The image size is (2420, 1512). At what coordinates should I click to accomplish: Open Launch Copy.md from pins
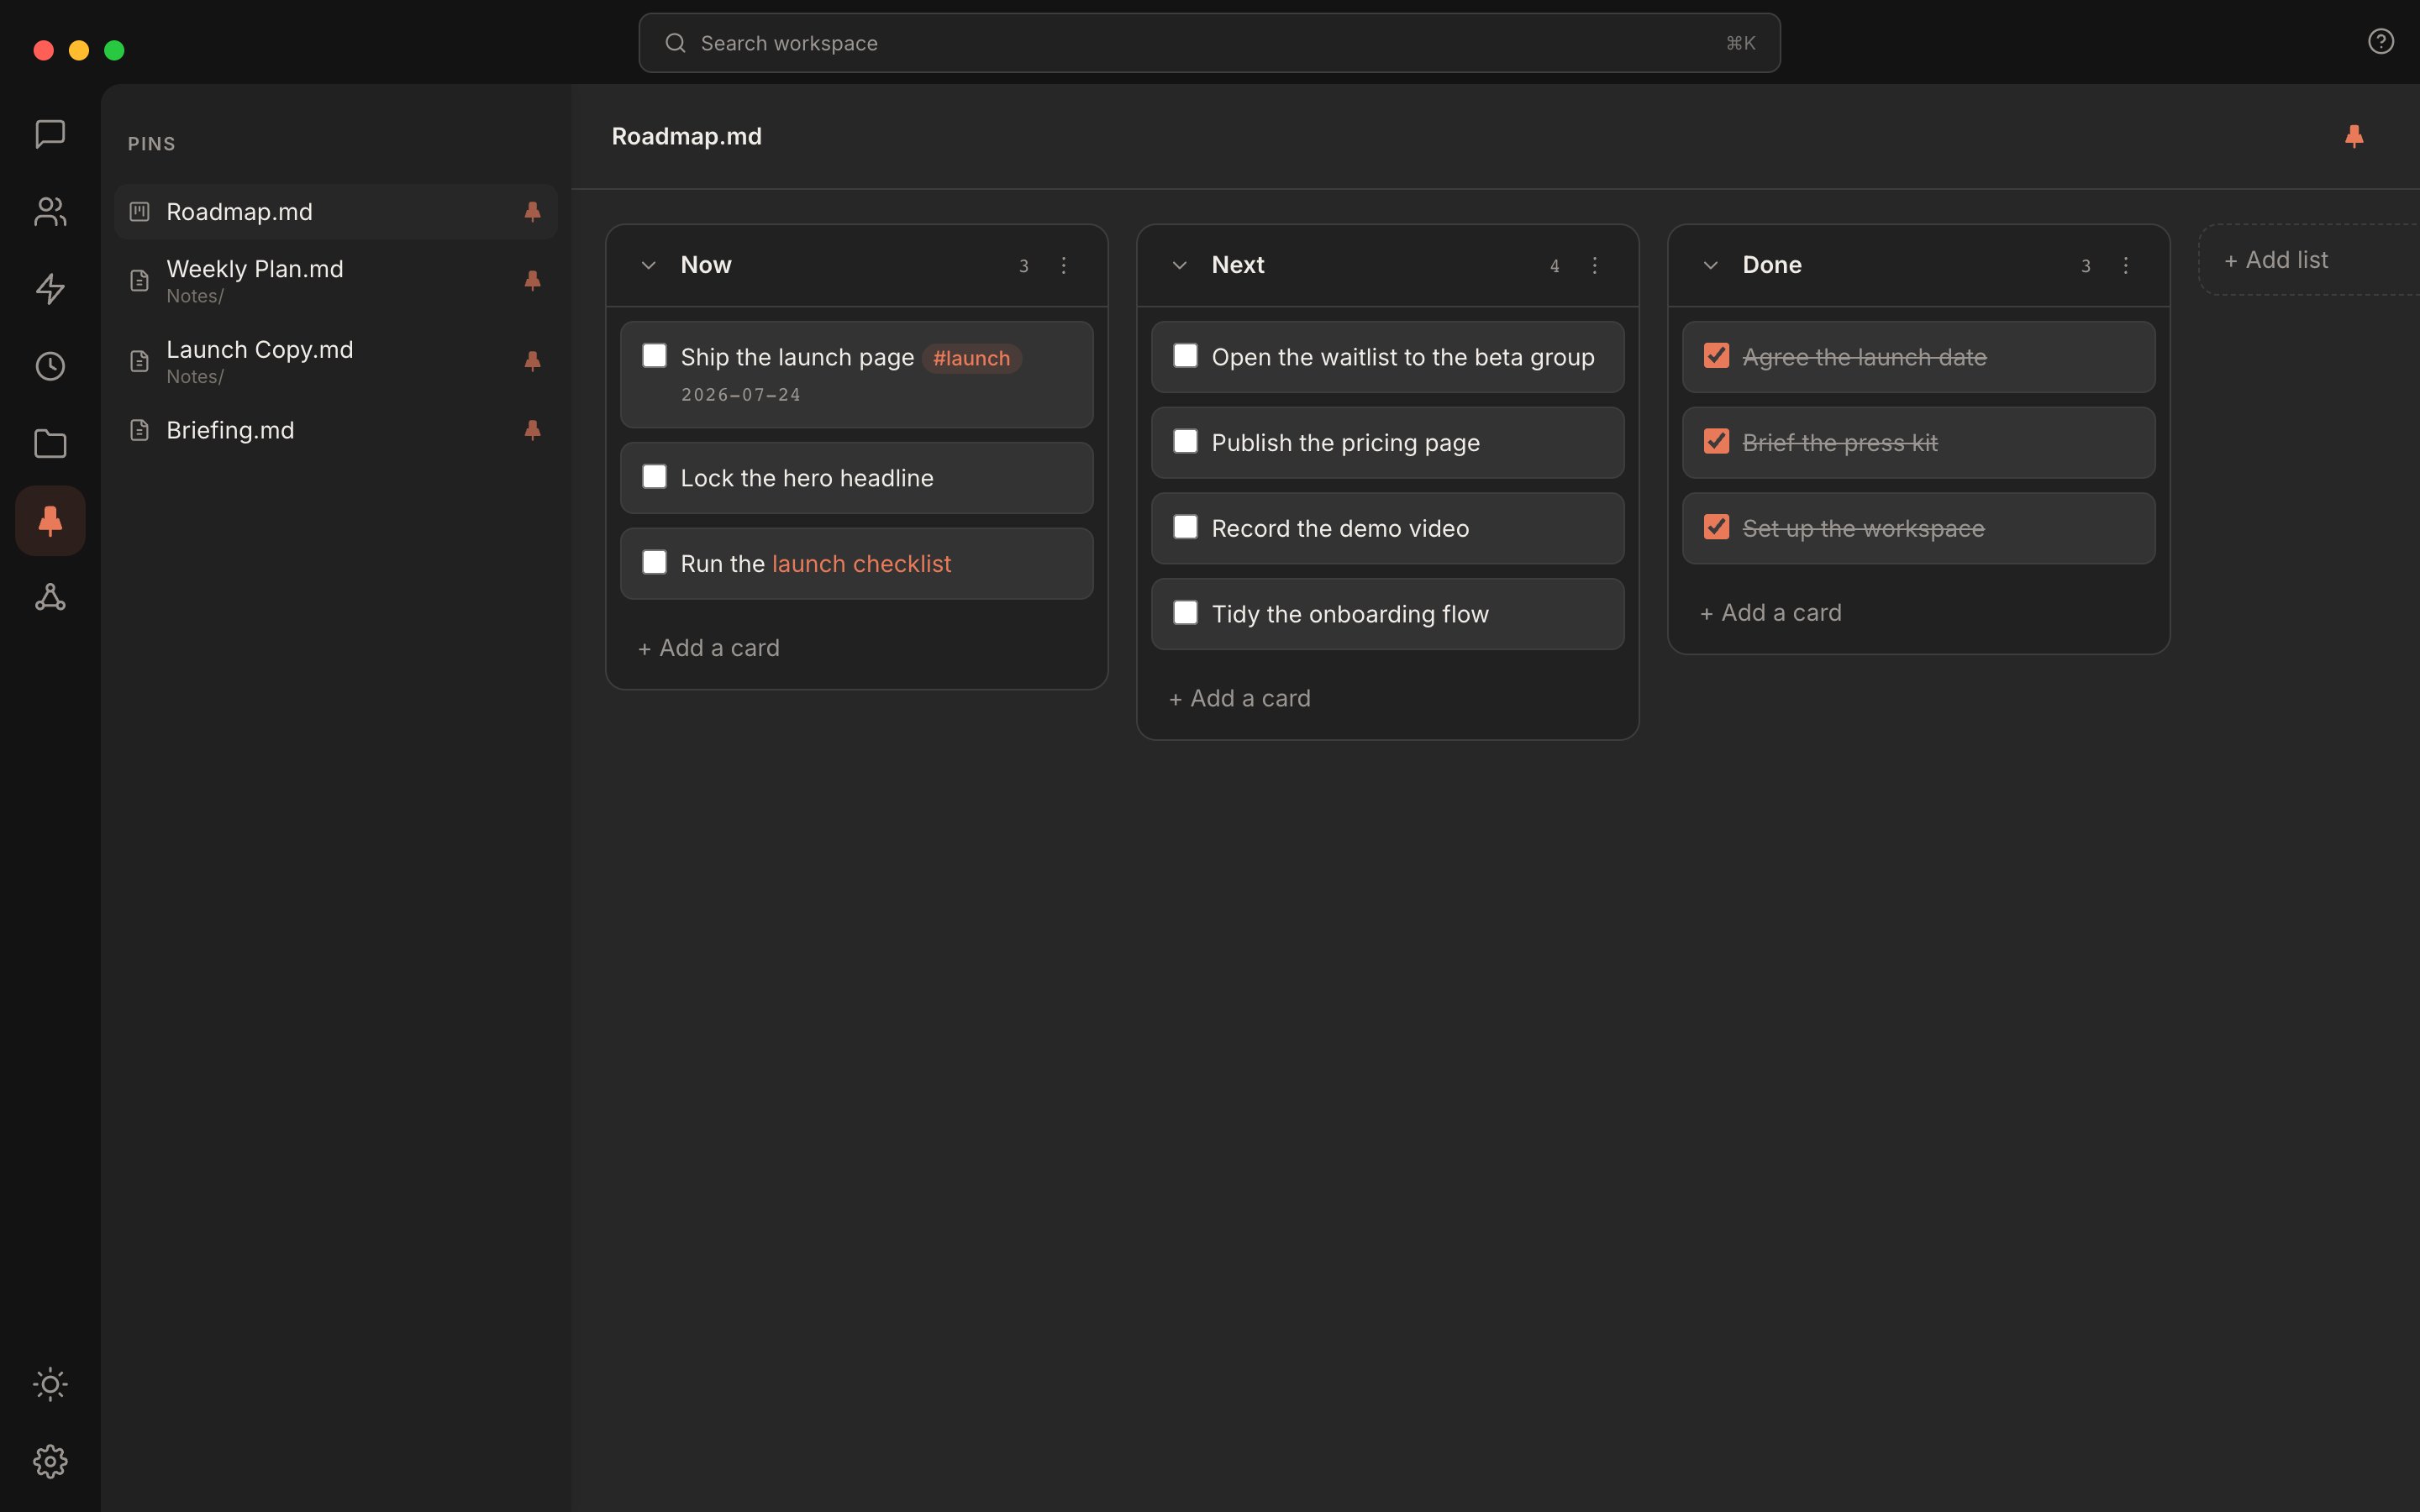pyautogui.click(x=335, y=361)
